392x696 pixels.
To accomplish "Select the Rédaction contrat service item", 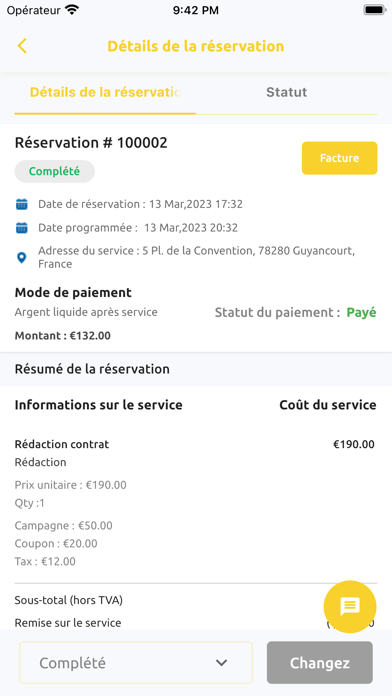I will [x=62, y=444].
